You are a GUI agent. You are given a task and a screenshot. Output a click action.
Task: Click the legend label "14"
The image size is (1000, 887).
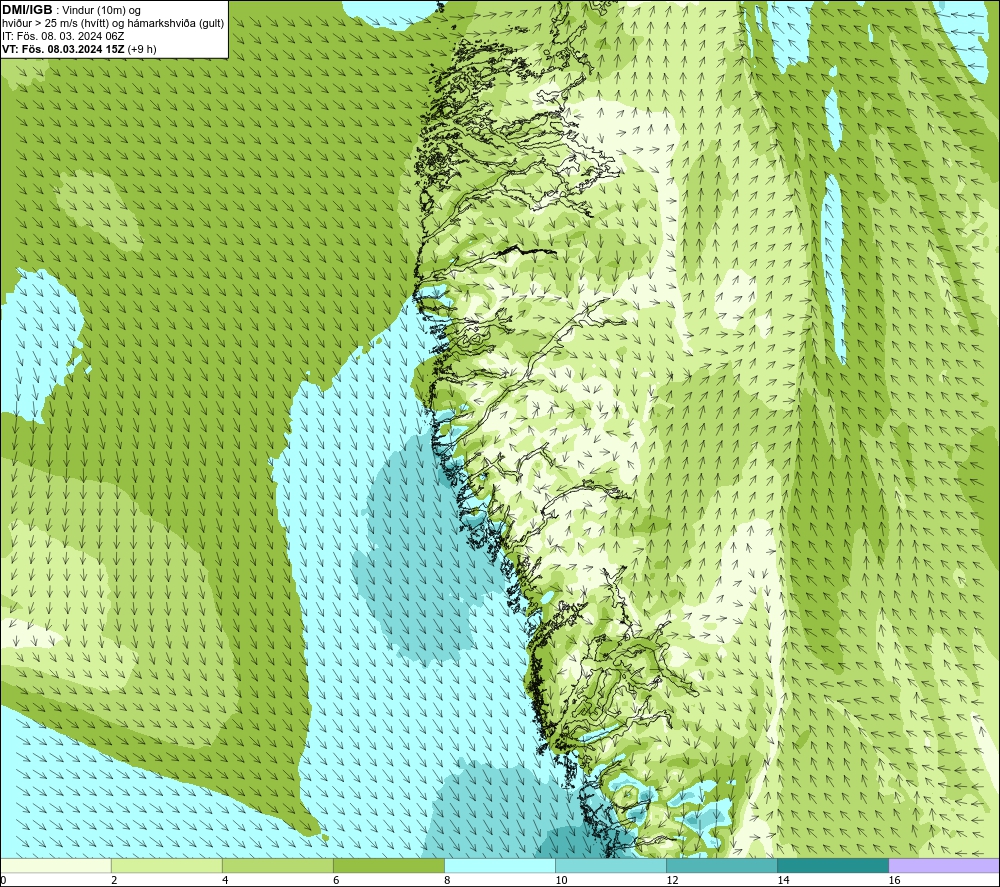tap(783, 881)
